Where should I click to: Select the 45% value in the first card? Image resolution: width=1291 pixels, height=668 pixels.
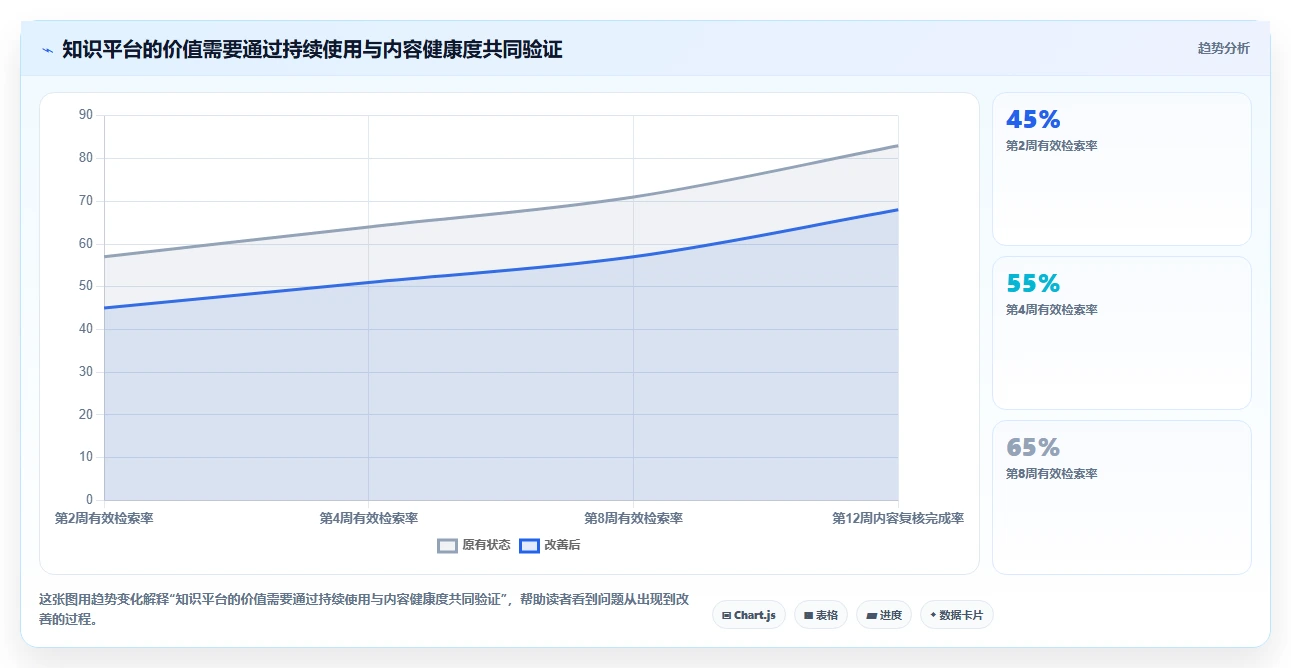click(1033, 119)
